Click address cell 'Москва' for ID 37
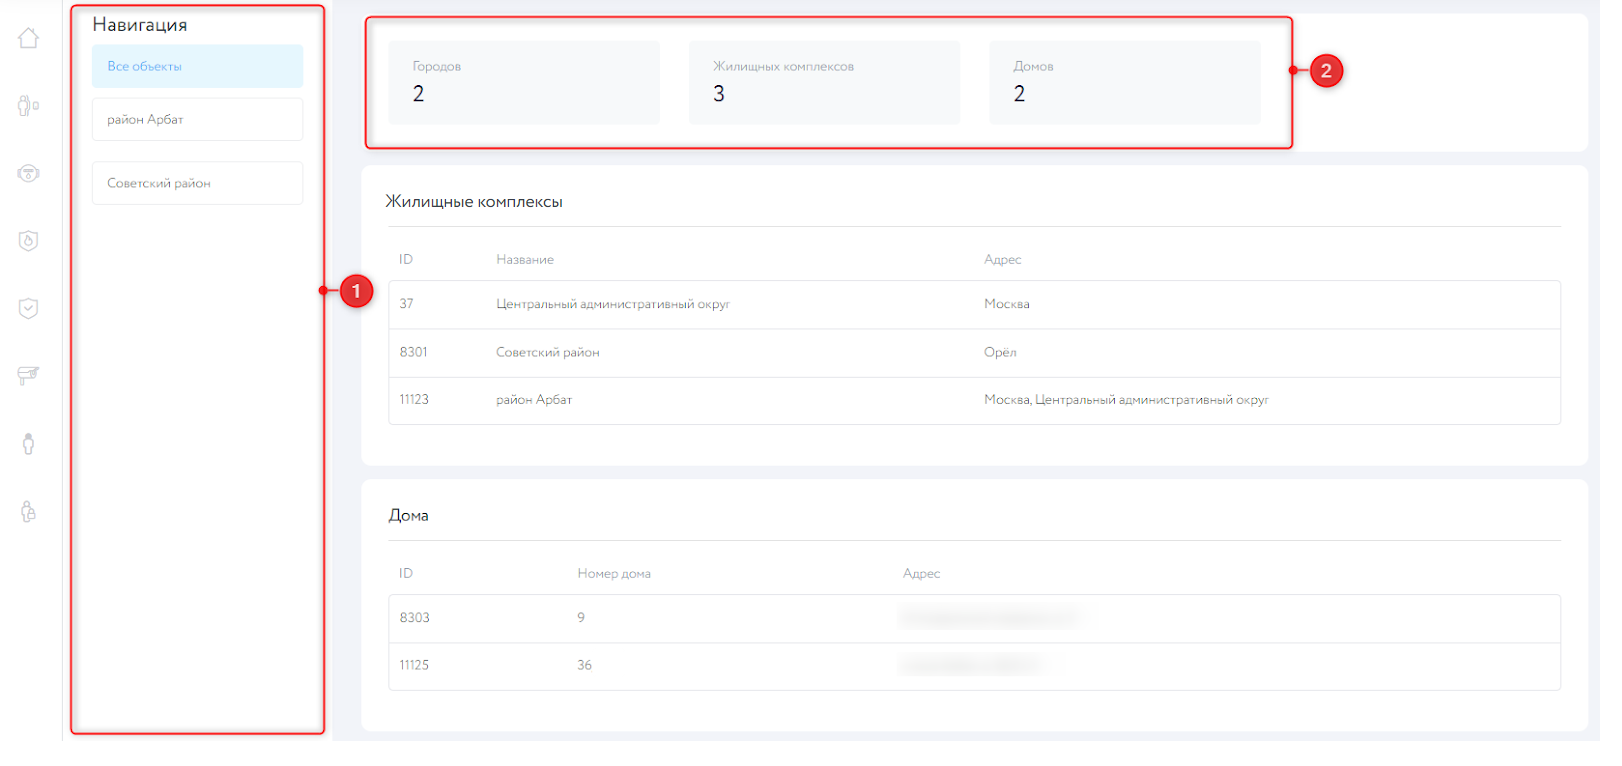1622x766 pixels. click(1007, 304)
